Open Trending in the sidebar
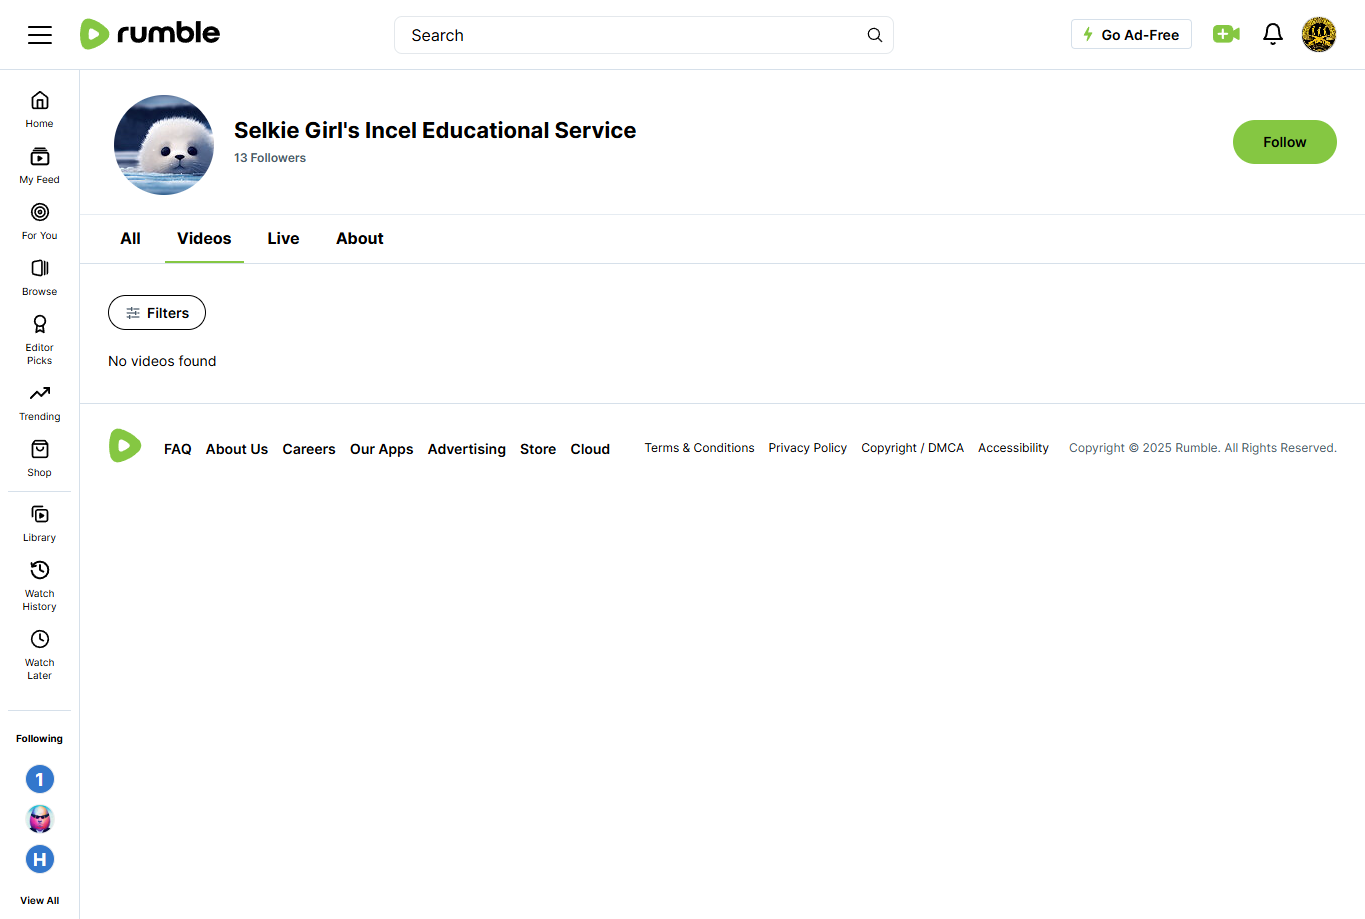Viewport: 1365px width, 919px height. pyautogui.click(x=40, y=402)
